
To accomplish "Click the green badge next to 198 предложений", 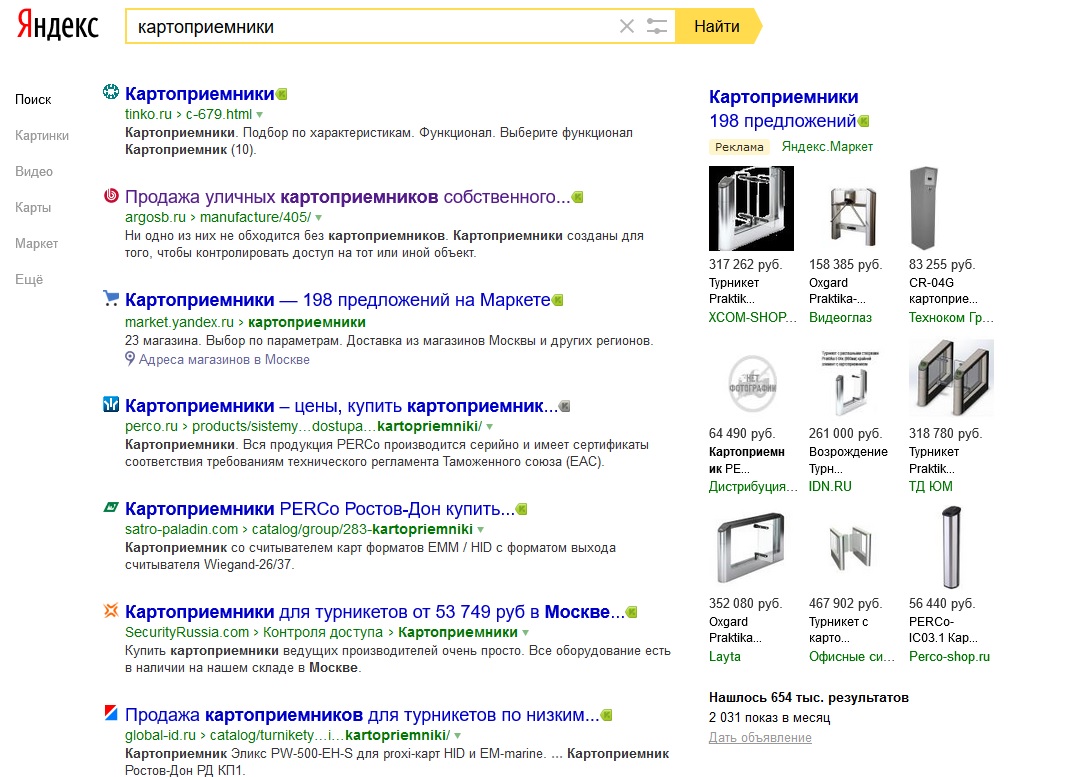I will pos(864,122).
